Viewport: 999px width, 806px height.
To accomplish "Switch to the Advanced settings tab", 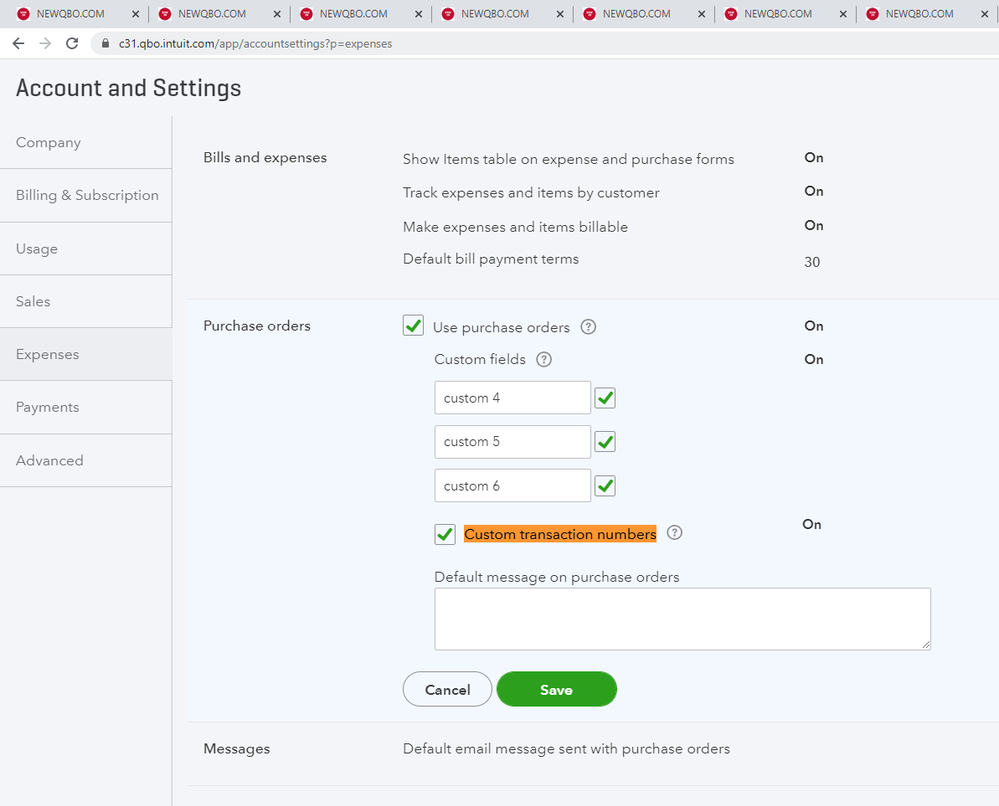I will (50, 460).
